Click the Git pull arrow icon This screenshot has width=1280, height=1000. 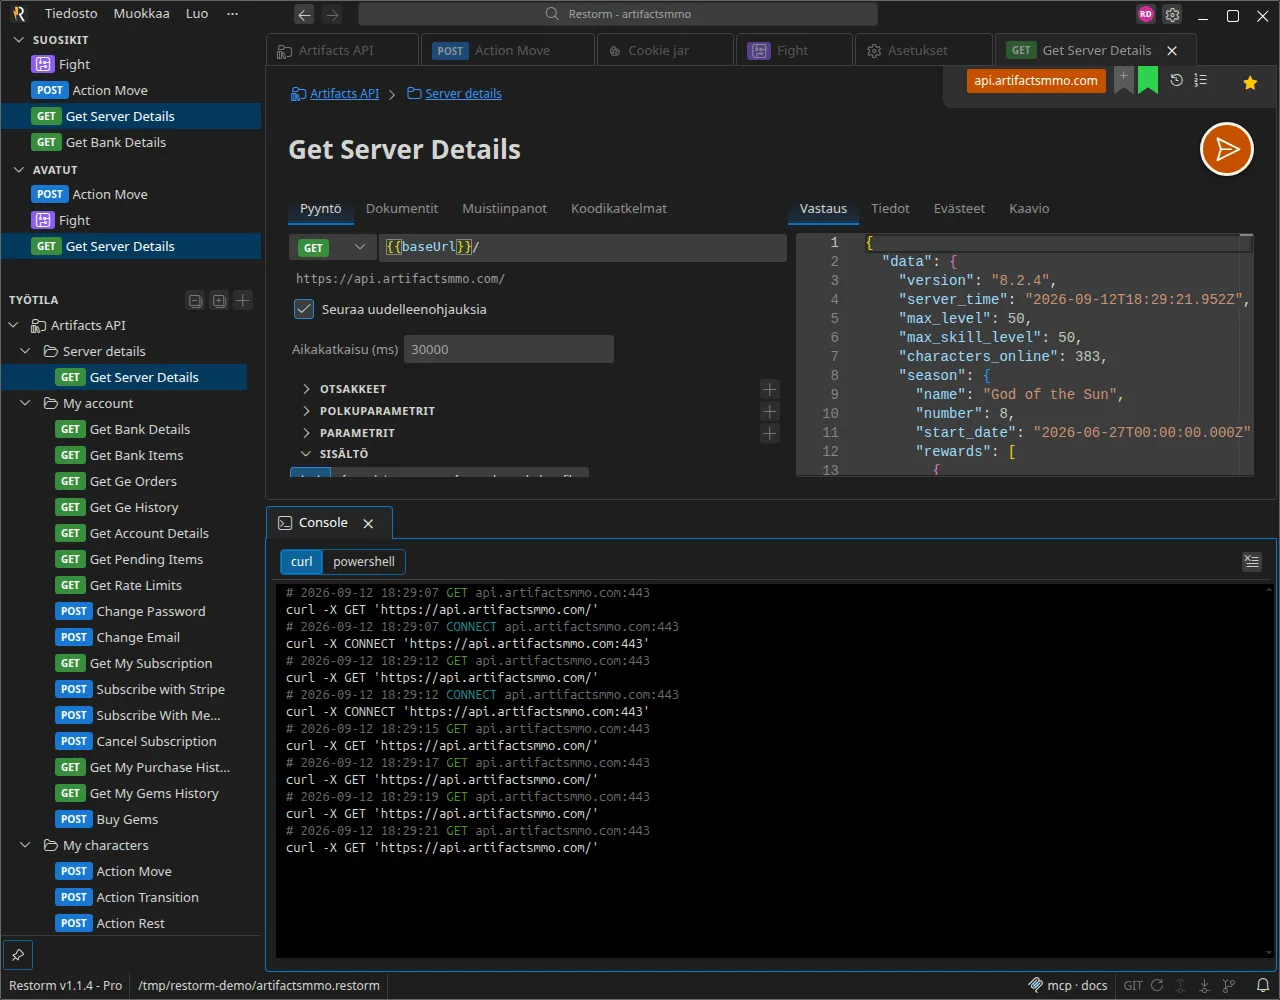pyautogui.click(x=1205, y=985)
